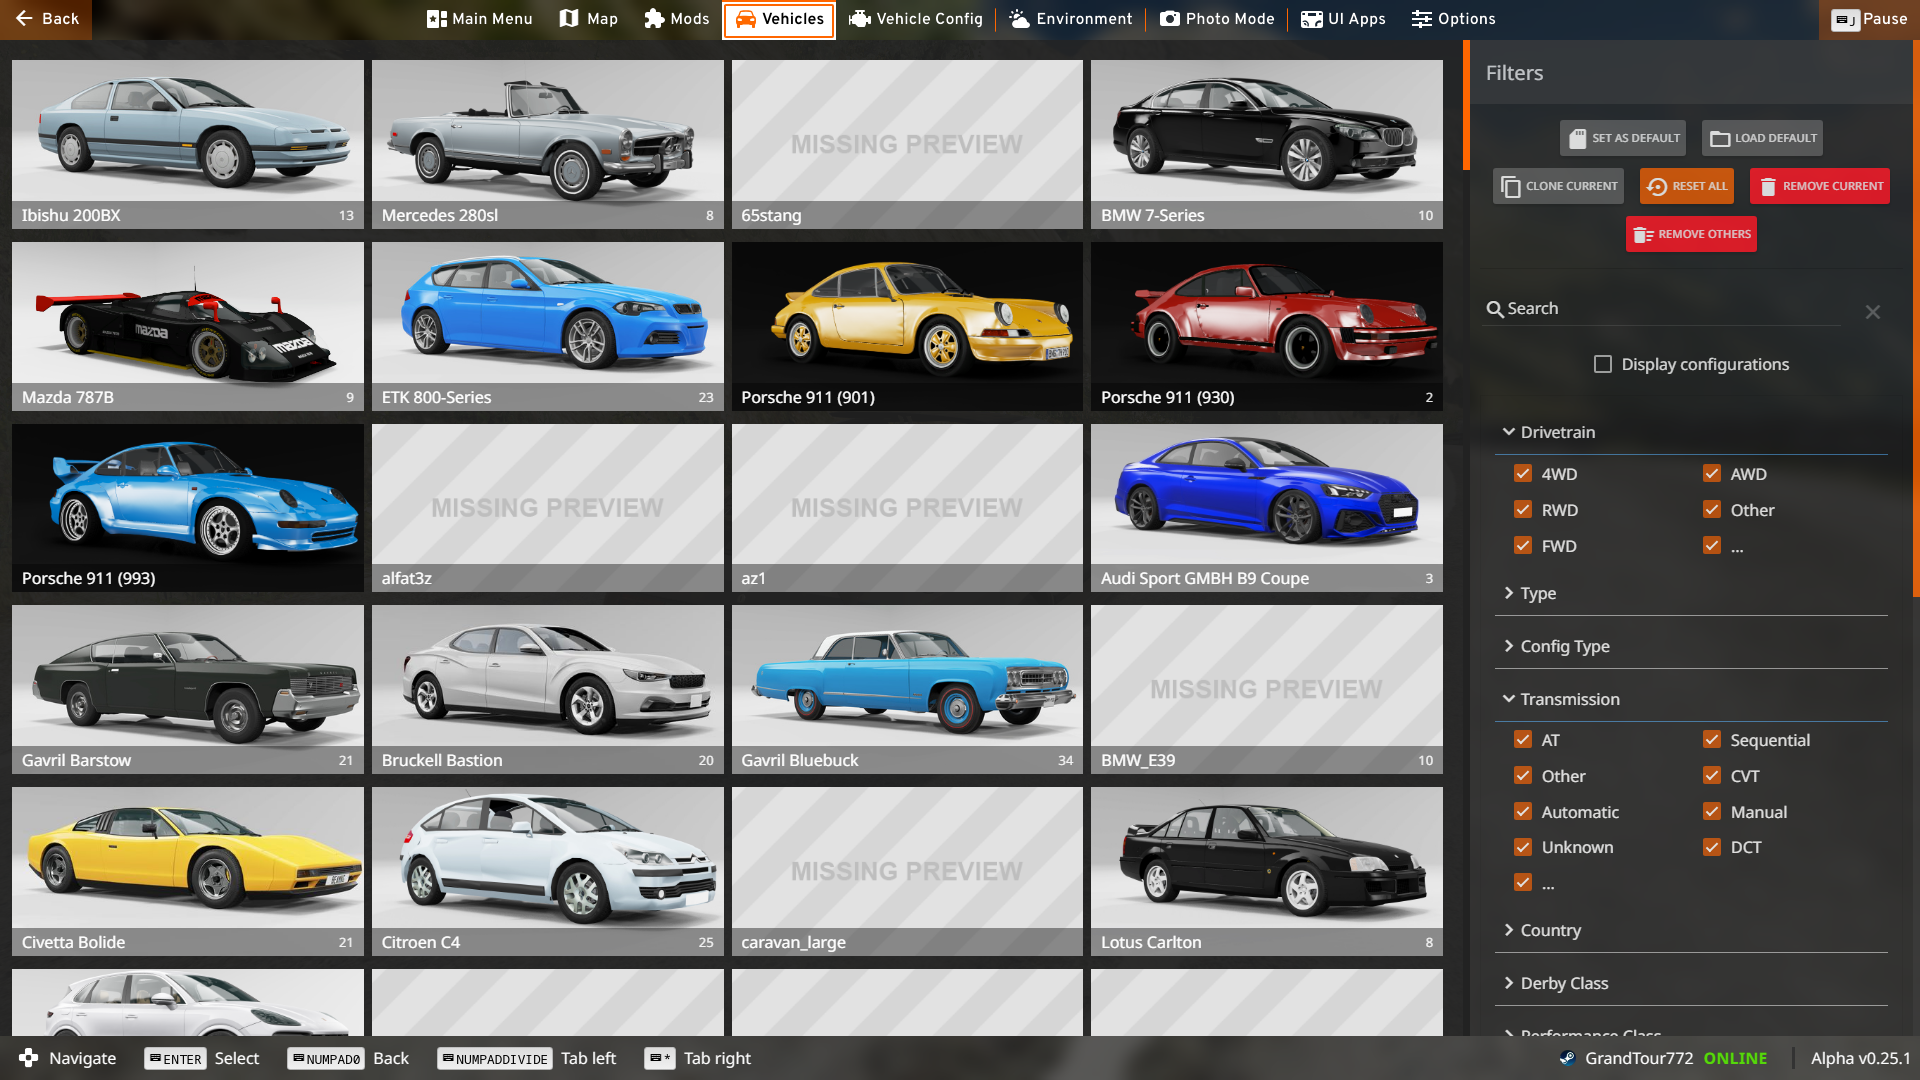
Task: Click the Pause keyboard icon
Action: point(1845,19)
